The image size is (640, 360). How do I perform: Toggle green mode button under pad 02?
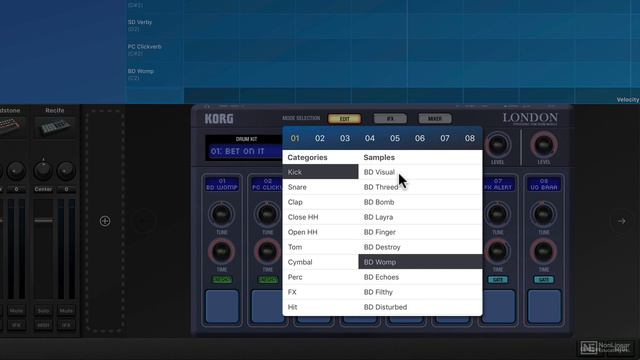[x=268, y=280]
